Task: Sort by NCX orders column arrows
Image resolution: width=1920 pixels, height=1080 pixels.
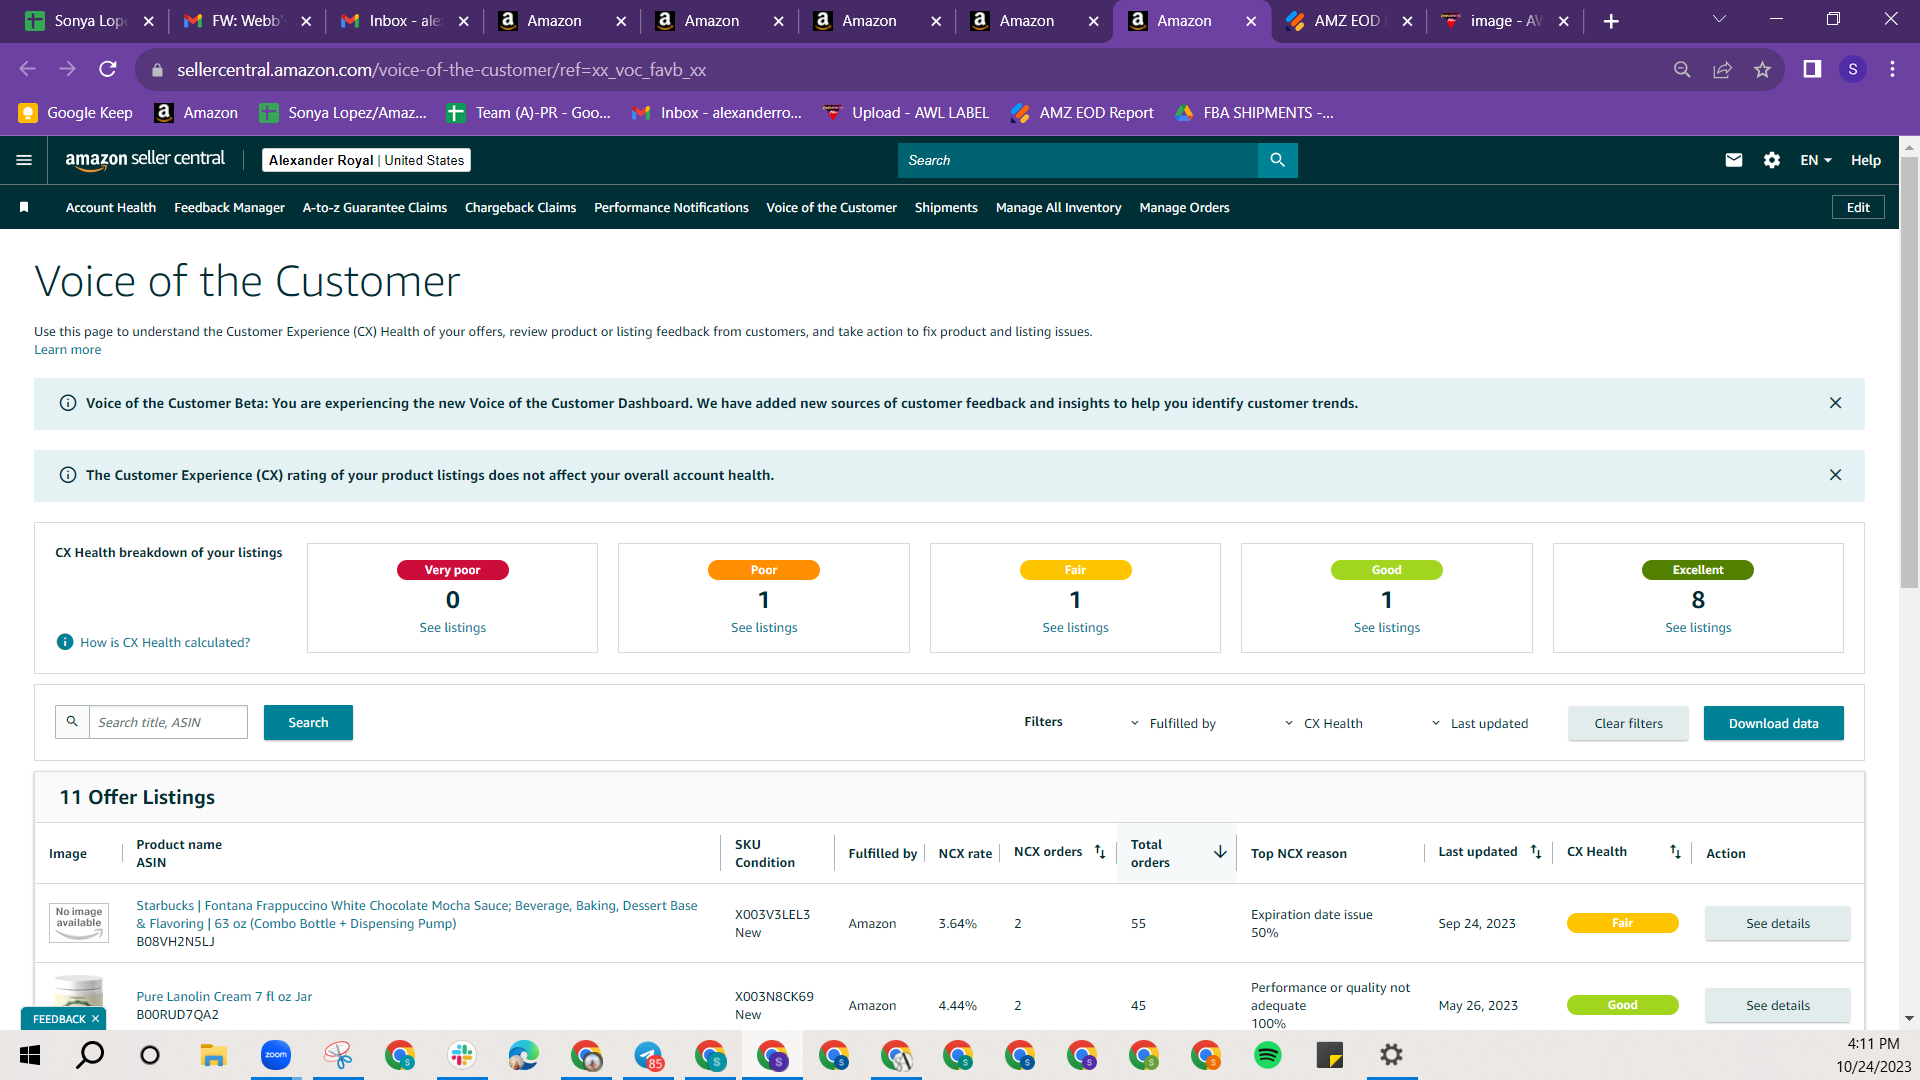Action: point(1100,852)
